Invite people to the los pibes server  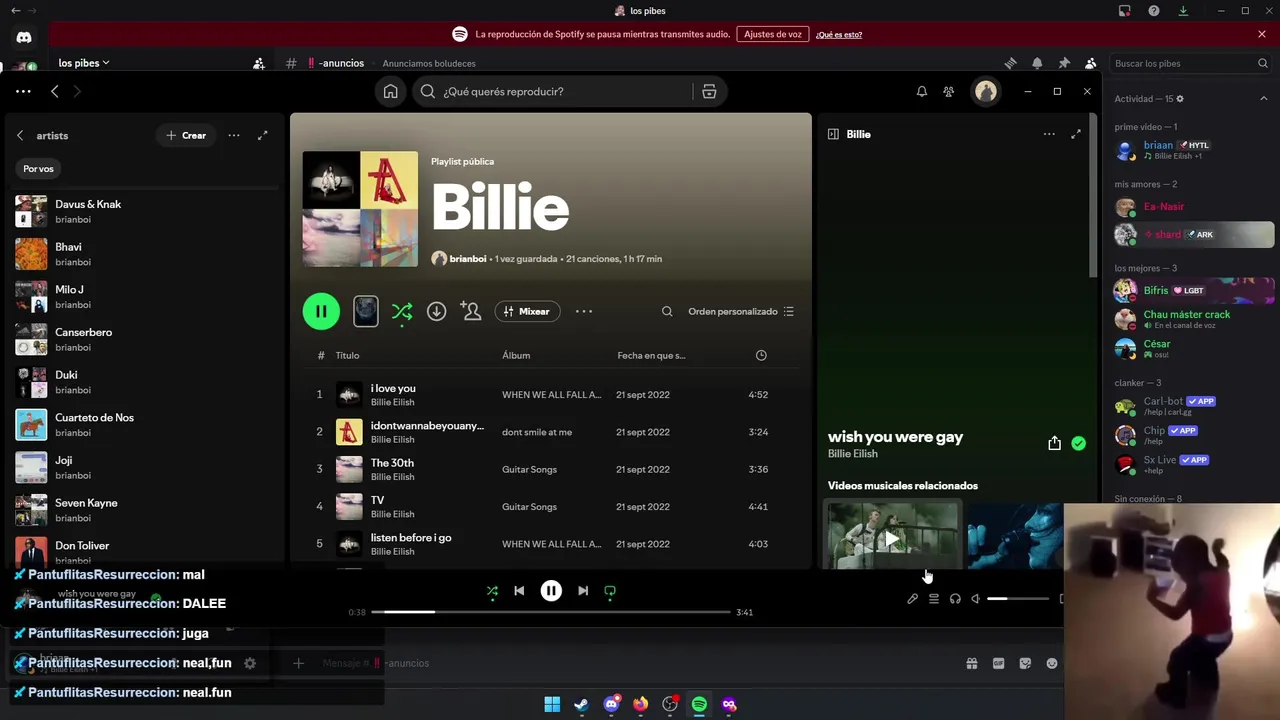[258, 63]
